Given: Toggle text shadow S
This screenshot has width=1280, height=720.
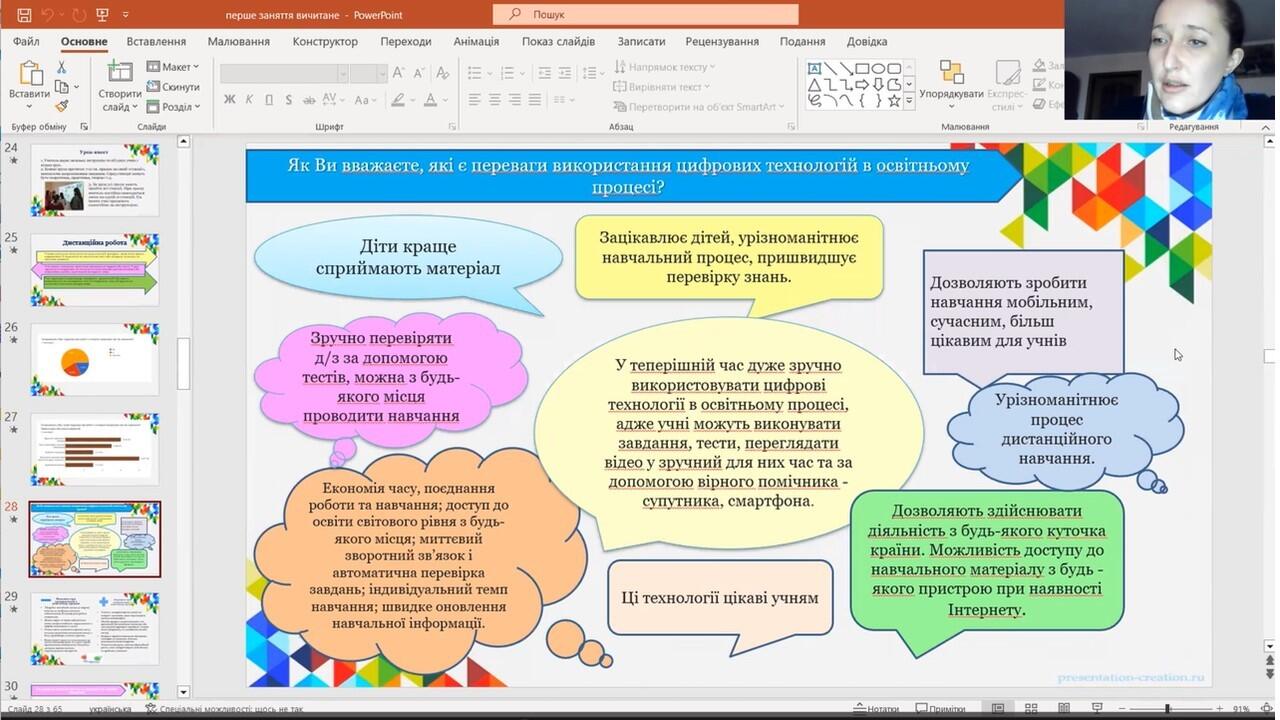Looking at the screenshot, I should click(x=289, y=100).
